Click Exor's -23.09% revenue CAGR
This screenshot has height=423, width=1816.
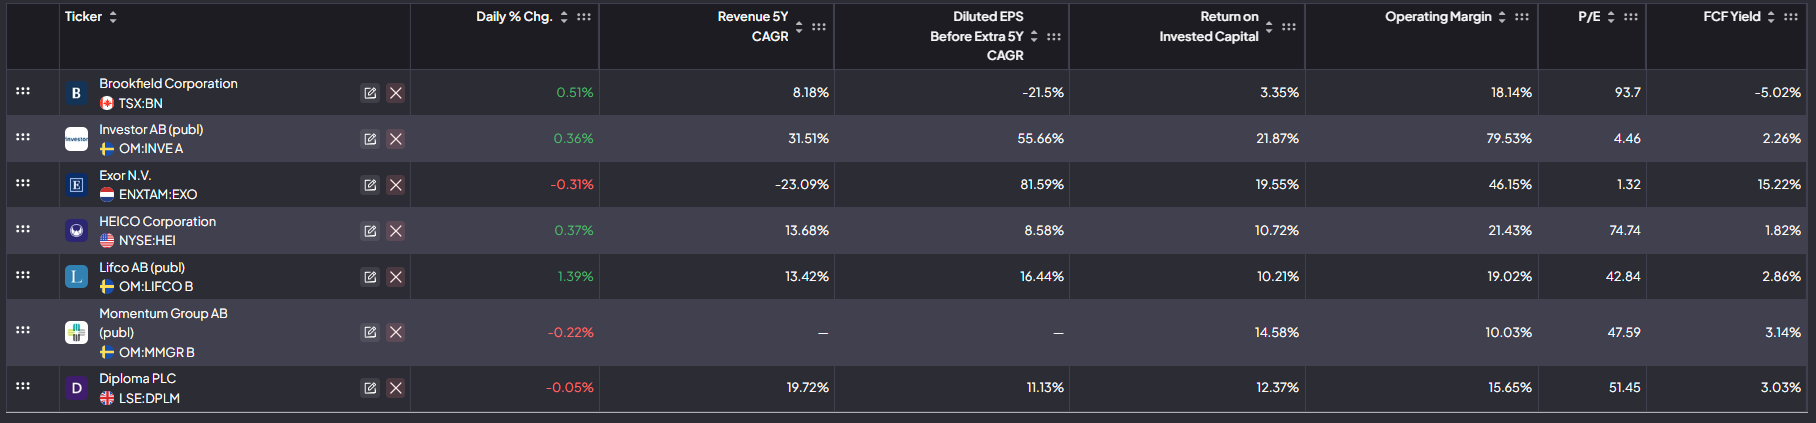tap(802, 185)
